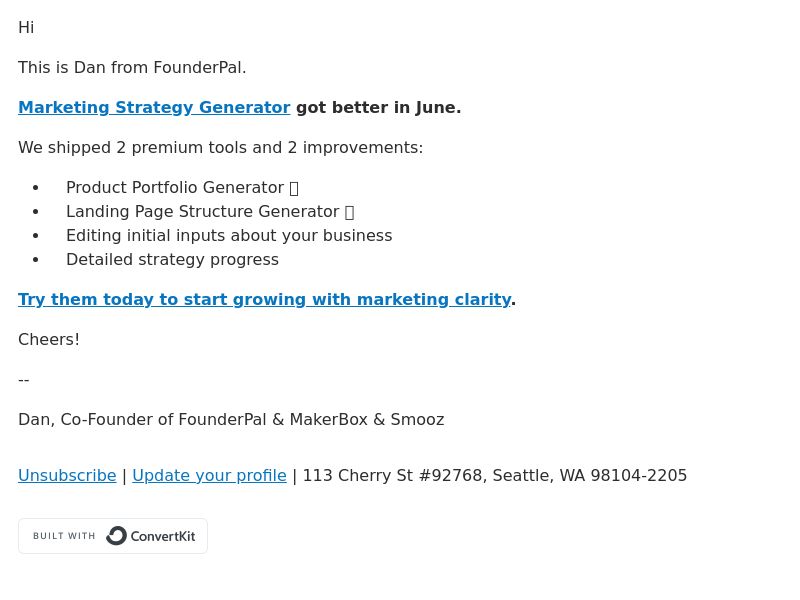Click the 'This is Dan from FounderPal.' line
This screenshot has height=600, width=800.
(132, 67)
